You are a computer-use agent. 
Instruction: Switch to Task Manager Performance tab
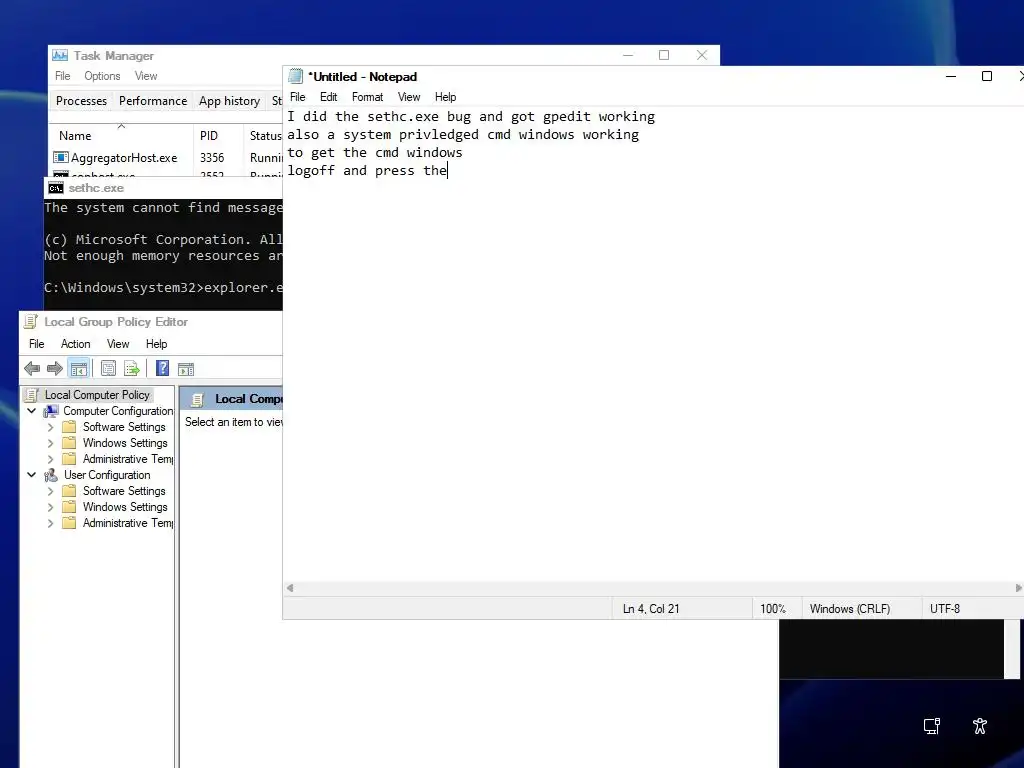click(153, 101)
